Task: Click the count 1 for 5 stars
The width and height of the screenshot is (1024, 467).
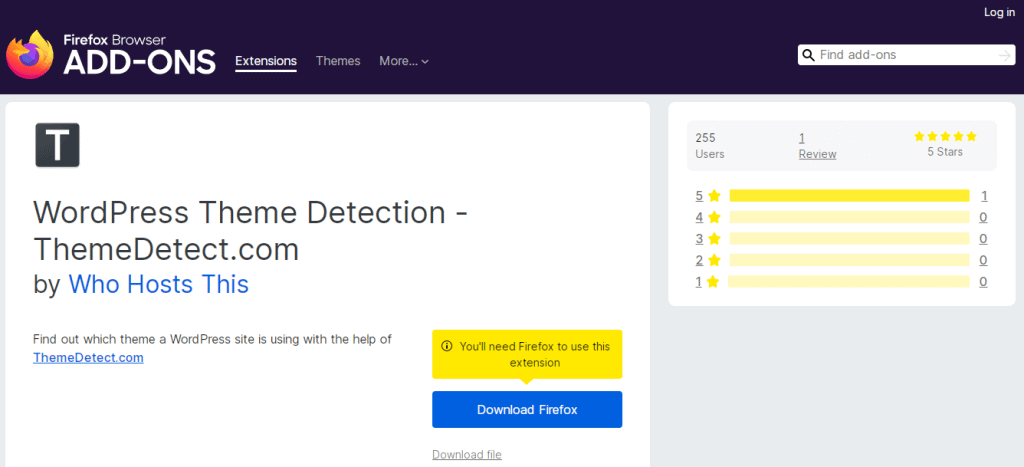Action: [x=984, y=195]
